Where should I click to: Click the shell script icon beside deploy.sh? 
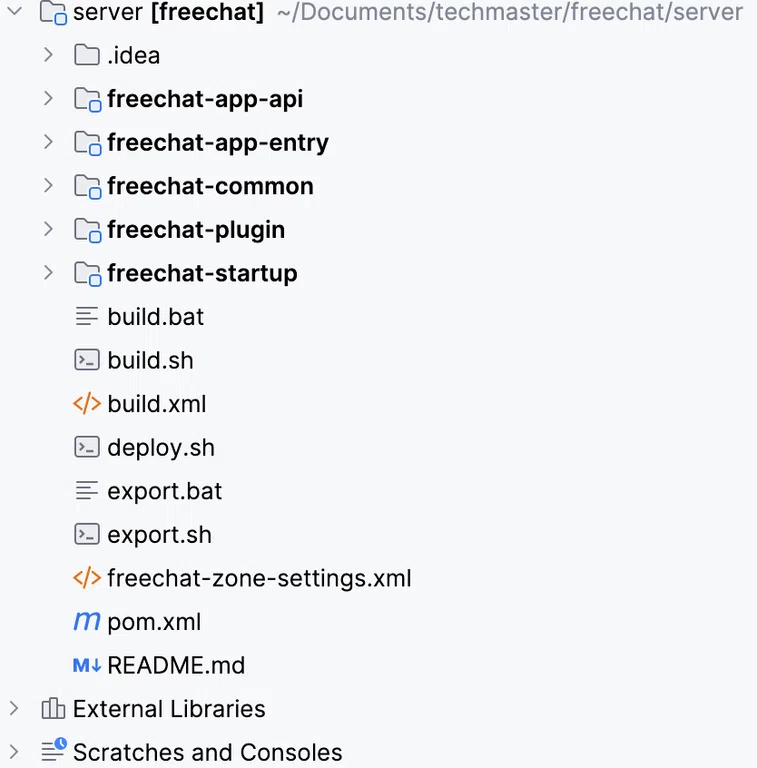click(87, 447)
